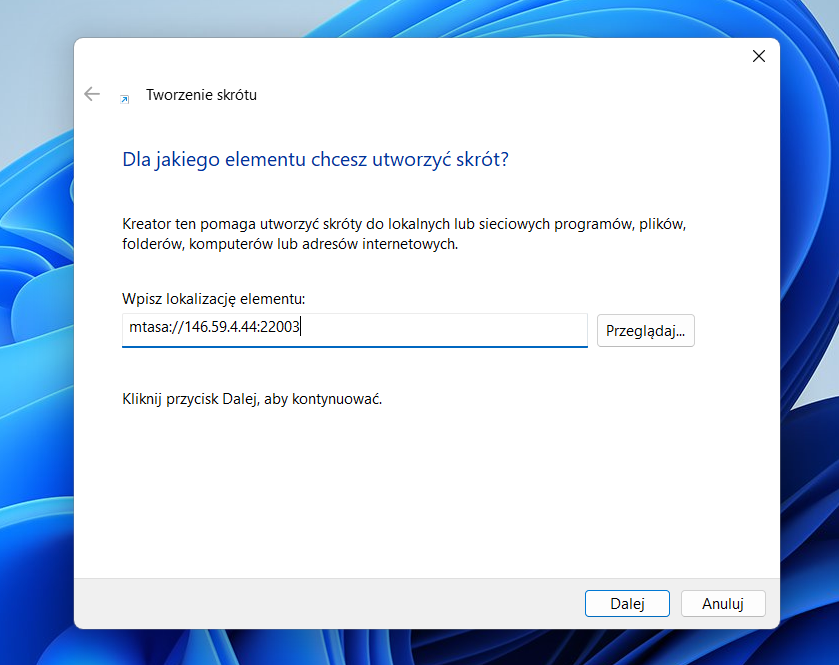839x665 pixels.
Task: Open the Przeglądaj... browse button
Action: (x=645, y=331)
